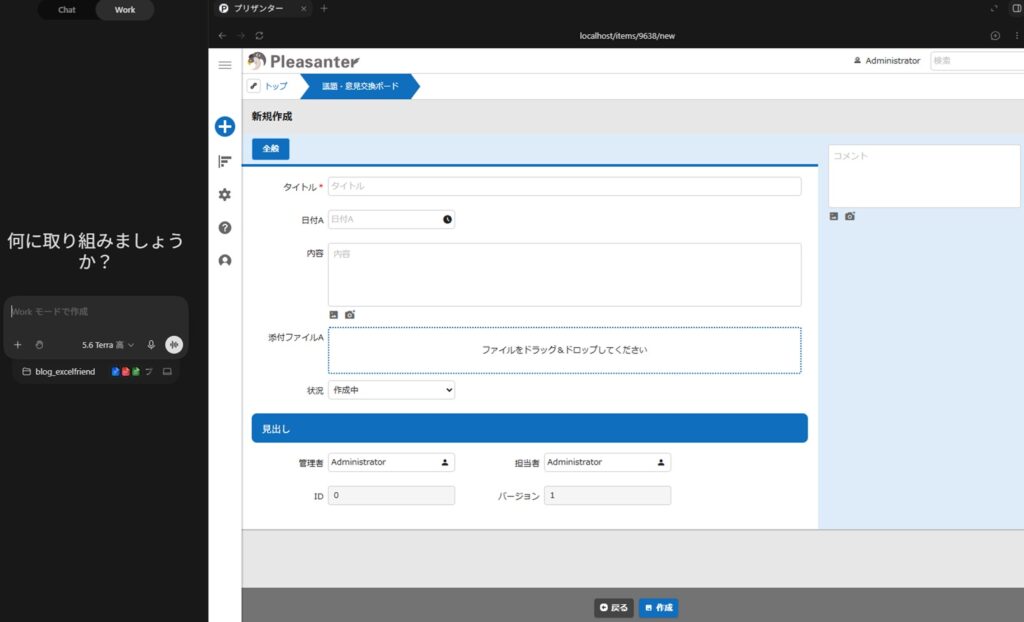The height and width of the screenshot is (622, 1024).
Task: Open the settings gear in sidebar
Action: [225, 194]
